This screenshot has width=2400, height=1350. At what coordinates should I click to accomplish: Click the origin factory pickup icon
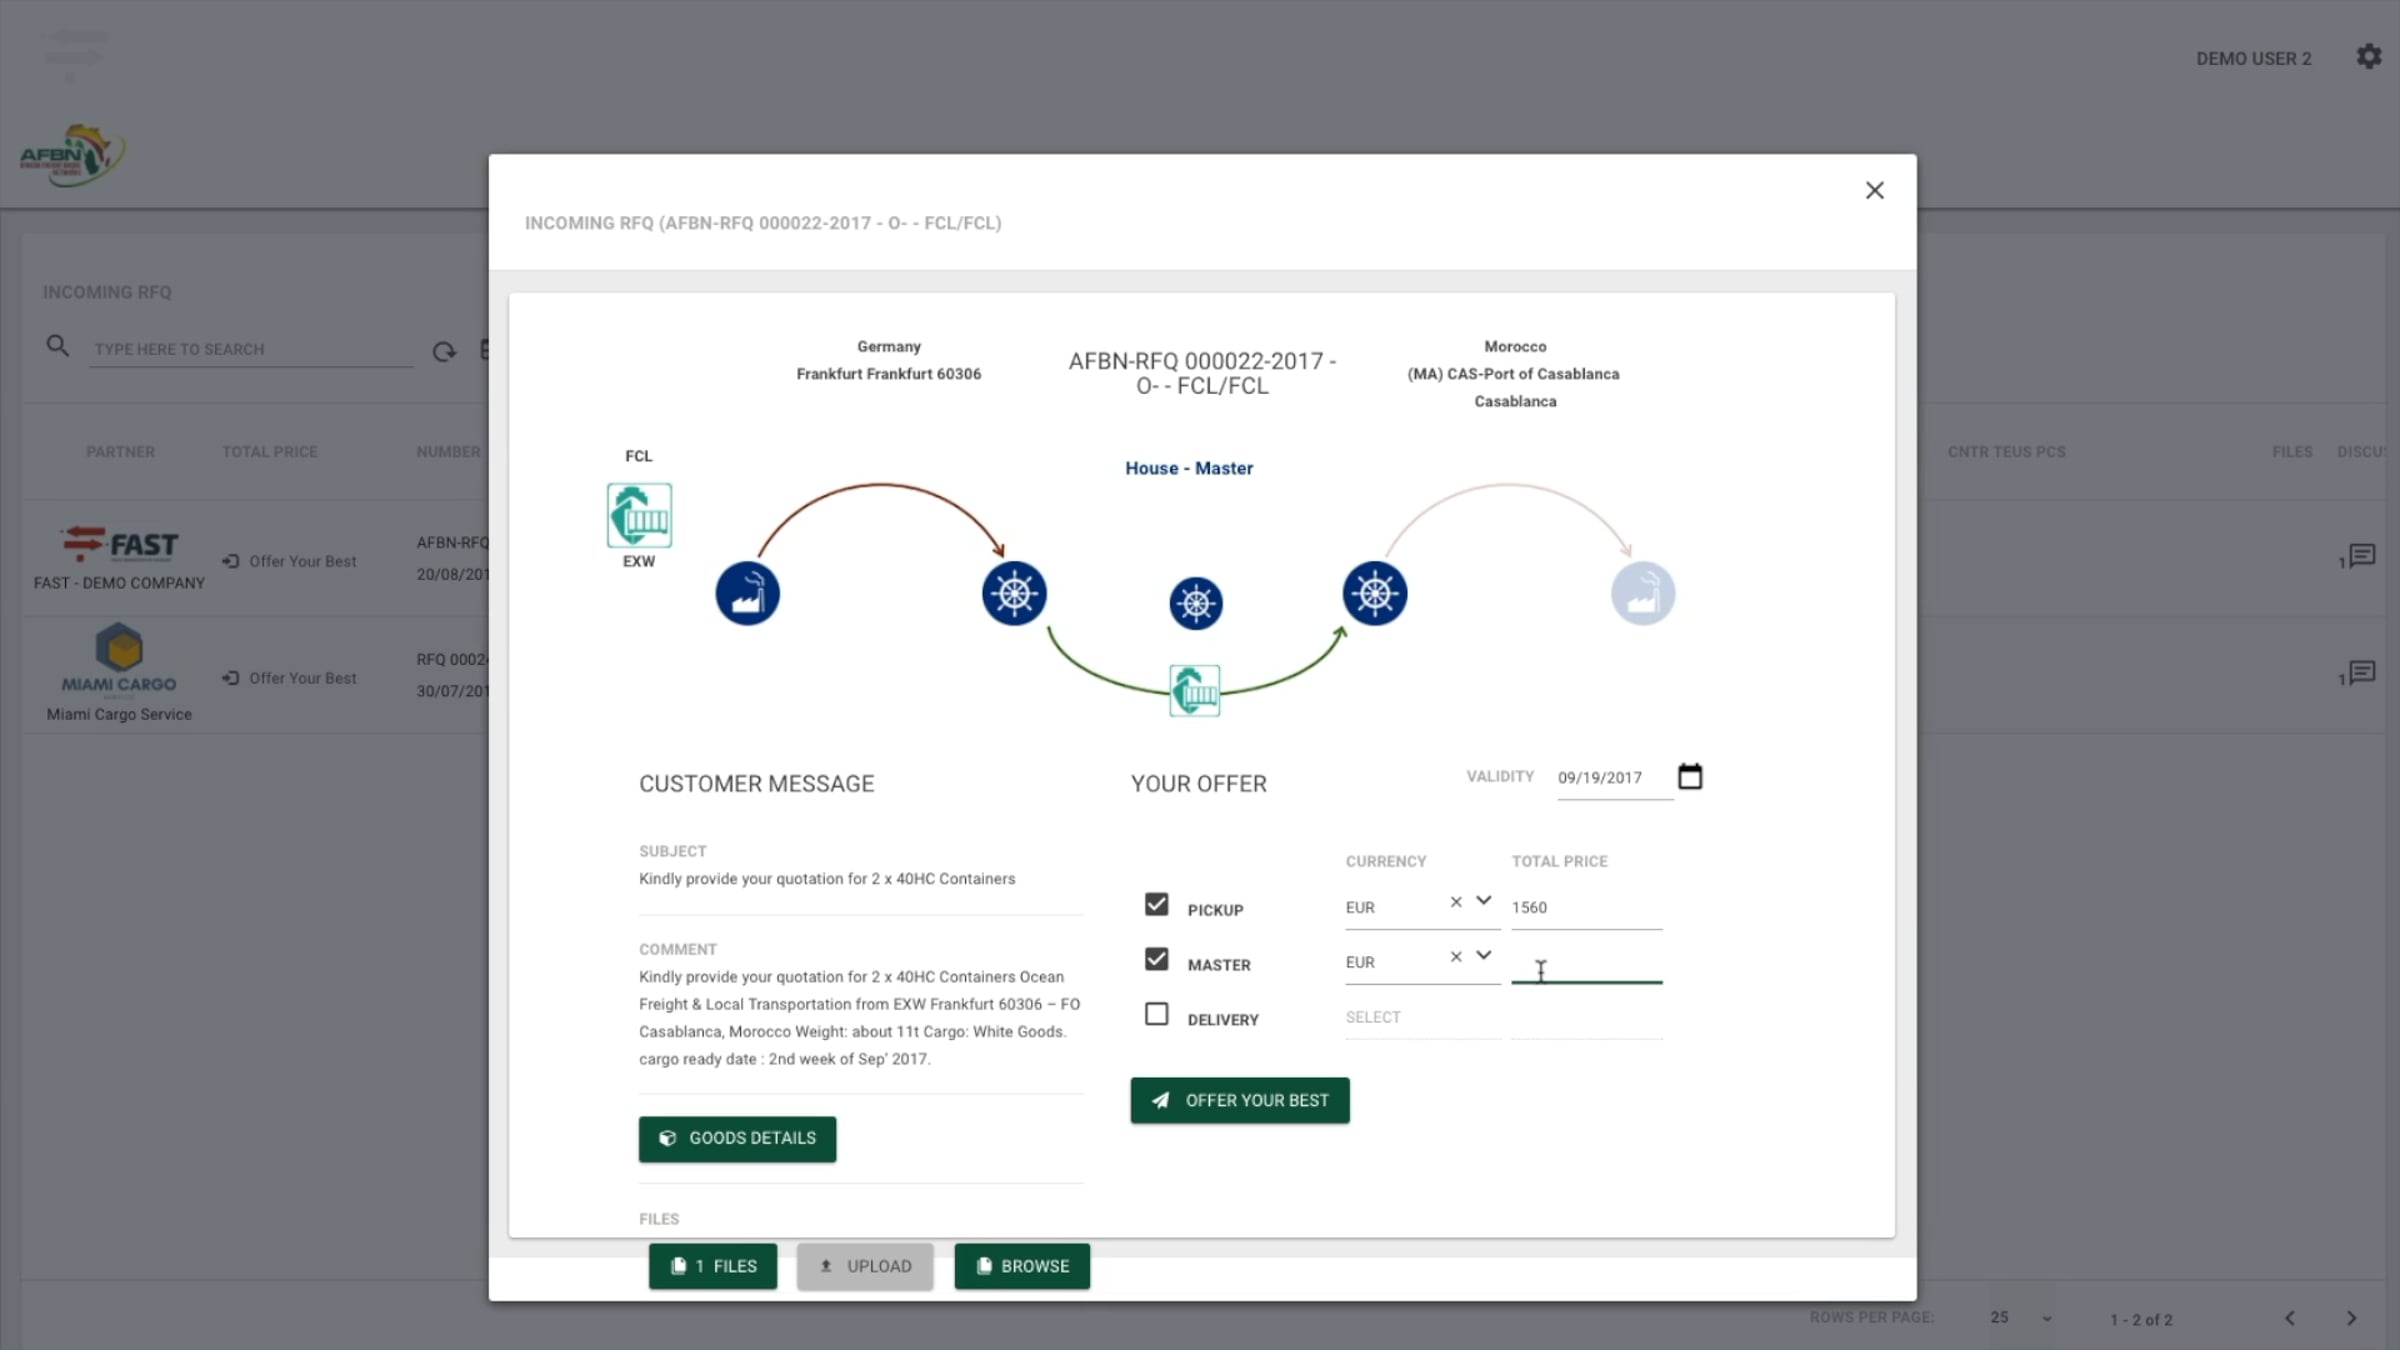point(747,594)
